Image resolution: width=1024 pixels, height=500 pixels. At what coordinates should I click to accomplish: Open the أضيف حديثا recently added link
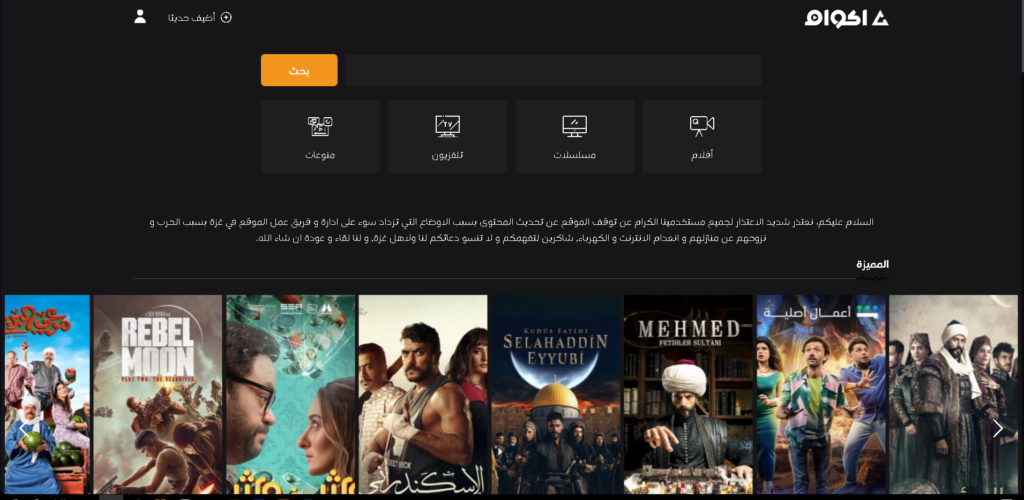pyautogui.click(x=191, y=18)
